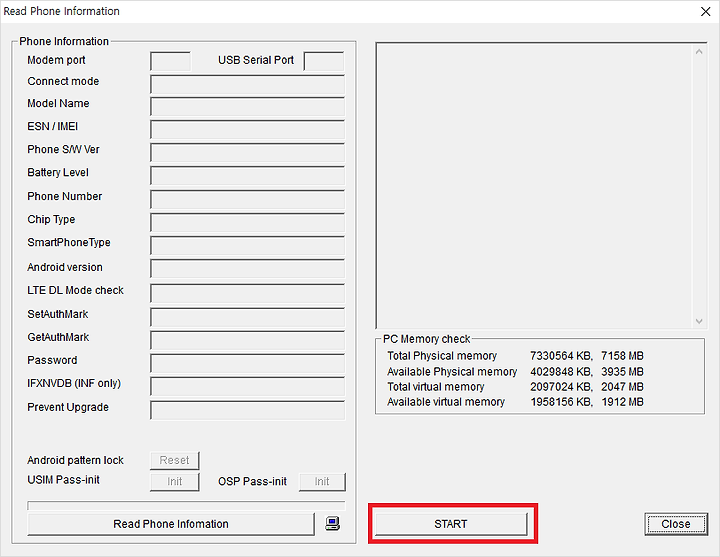Screen dimensions: 720x557
Task: Click the Modem port field
Action: click(x=170, y=61)
